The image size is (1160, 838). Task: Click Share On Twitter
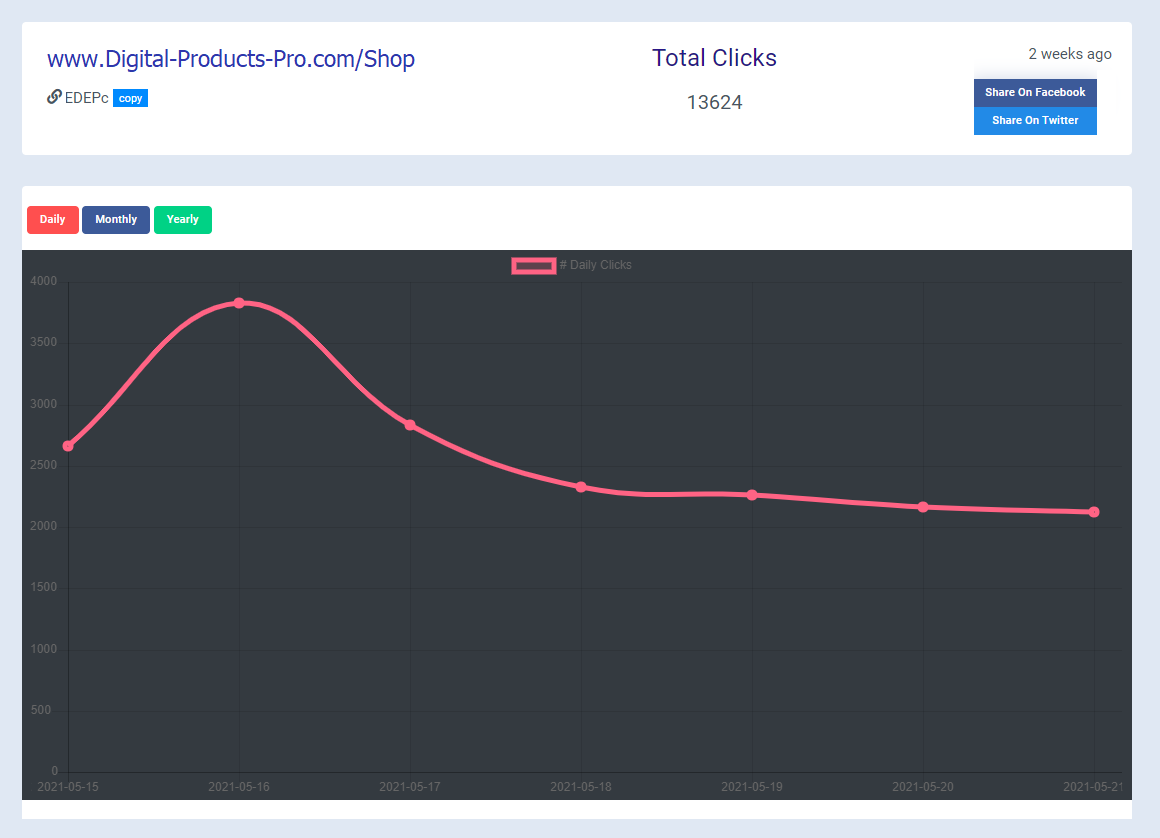pyautogui.click(x=1035, y=120)
